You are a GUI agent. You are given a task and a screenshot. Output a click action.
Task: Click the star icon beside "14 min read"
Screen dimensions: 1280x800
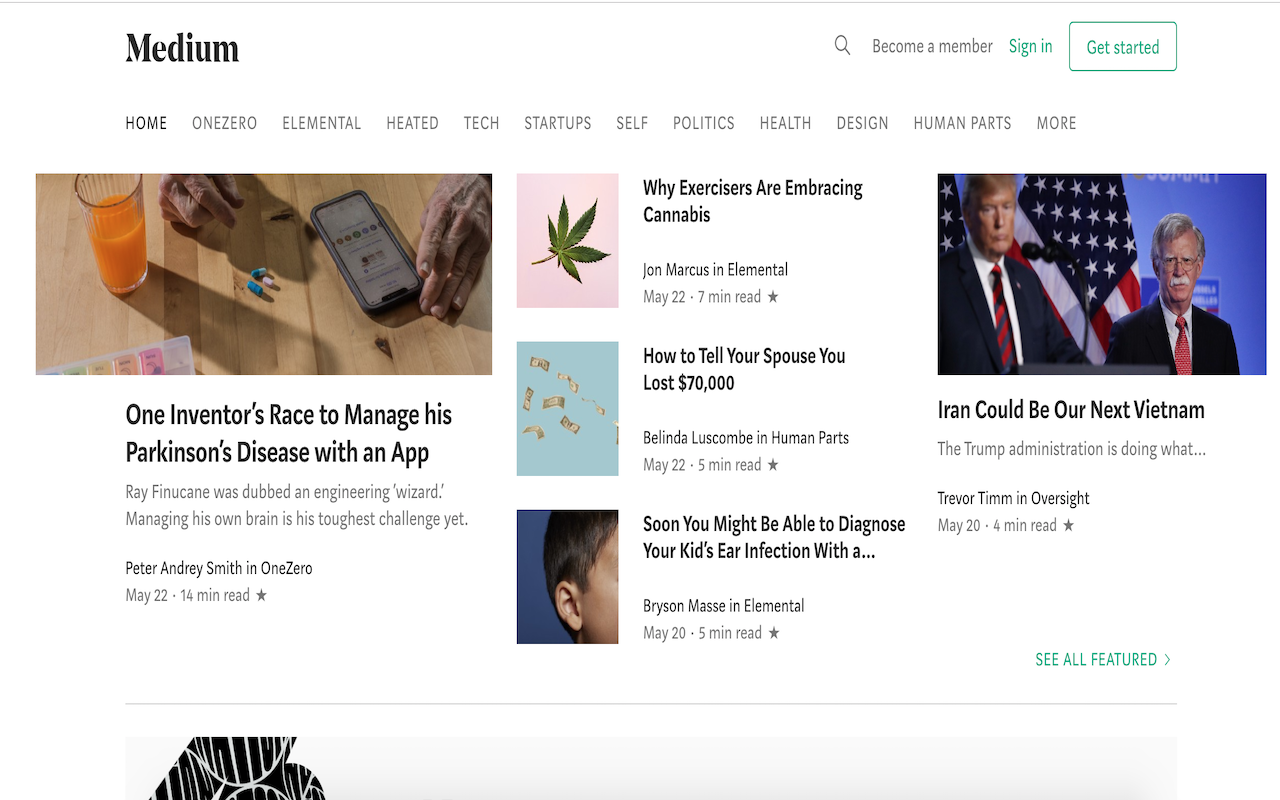(261, 595)
